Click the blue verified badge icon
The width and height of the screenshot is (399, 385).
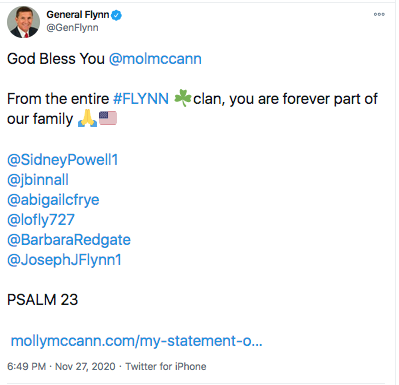116,15
